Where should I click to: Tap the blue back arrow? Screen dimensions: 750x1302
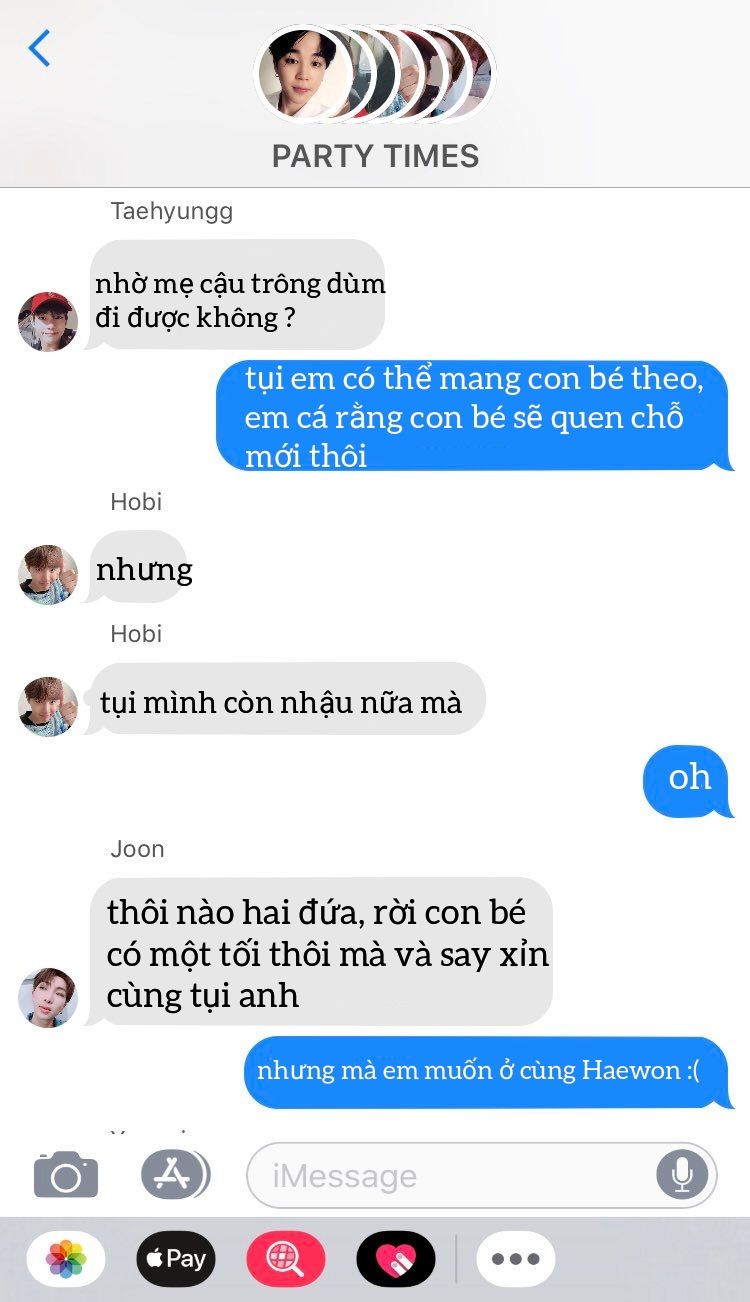[x=39, y=48]
